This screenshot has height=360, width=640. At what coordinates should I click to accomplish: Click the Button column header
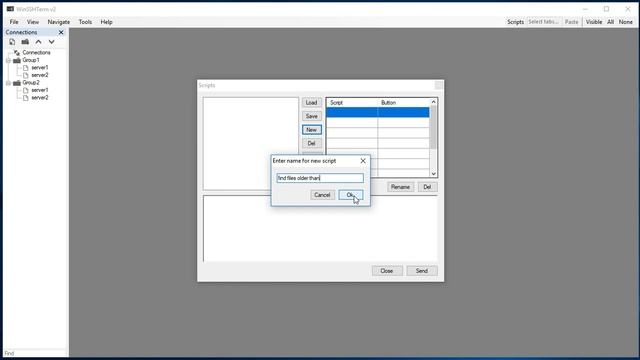pos(403,102)
